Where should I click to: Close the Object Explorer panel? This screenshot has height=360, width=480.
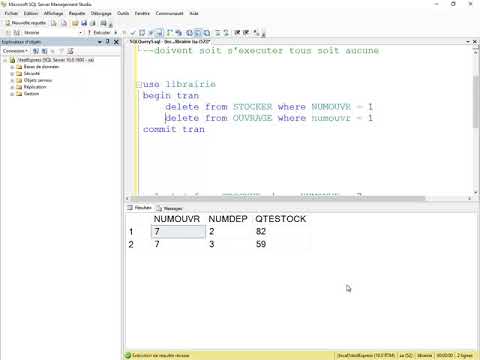coord(116,42)
